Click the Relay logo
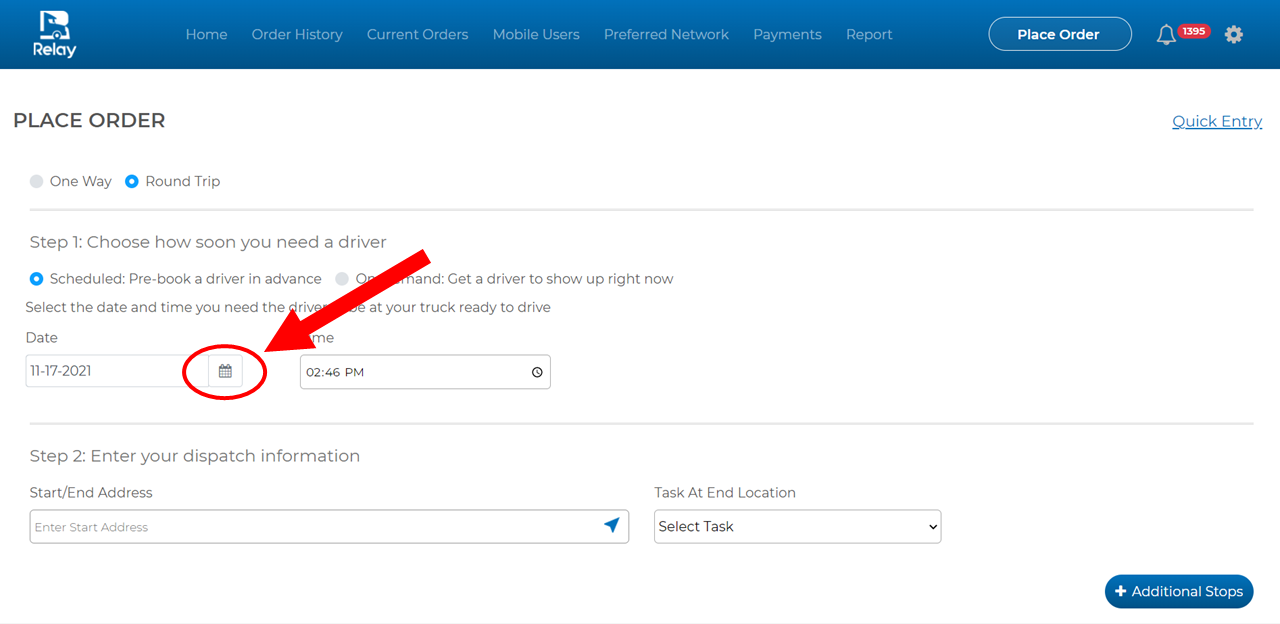Viewport: 1280px width, 624px height. 57,34
